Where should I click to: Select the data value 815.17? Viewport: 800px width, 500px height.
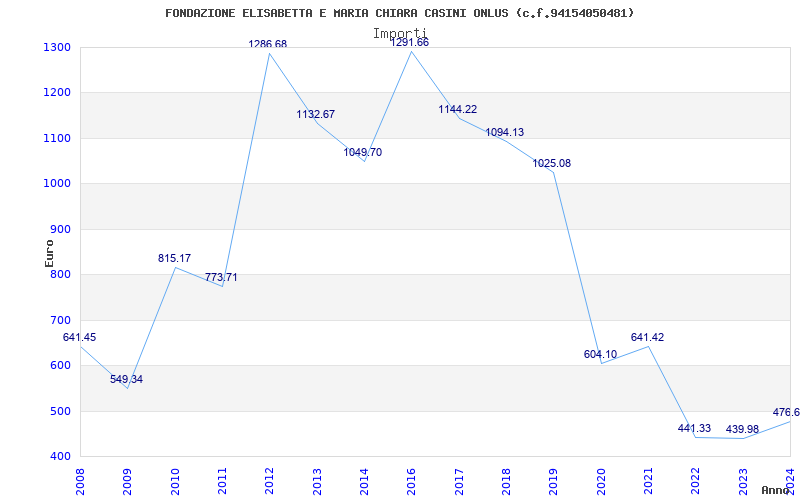[174, 258]
